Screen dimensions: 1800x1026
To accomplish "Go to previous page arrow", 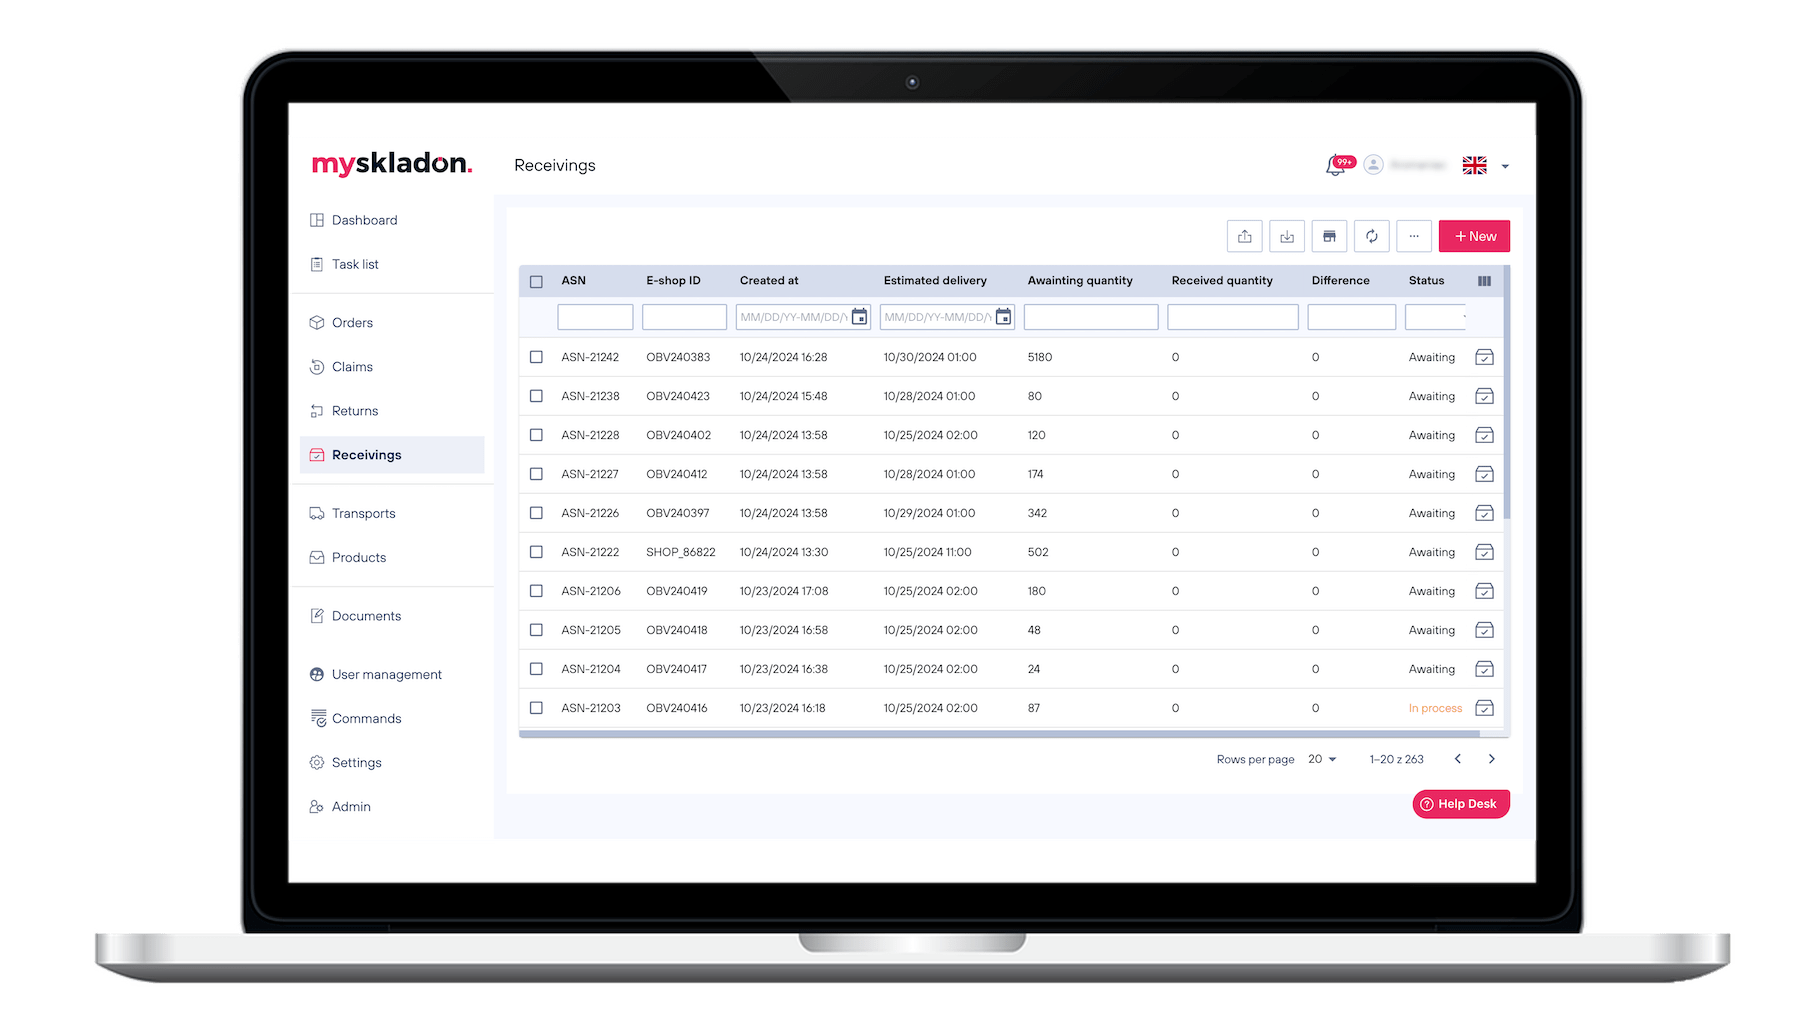I will click(x=1458, y=759).
